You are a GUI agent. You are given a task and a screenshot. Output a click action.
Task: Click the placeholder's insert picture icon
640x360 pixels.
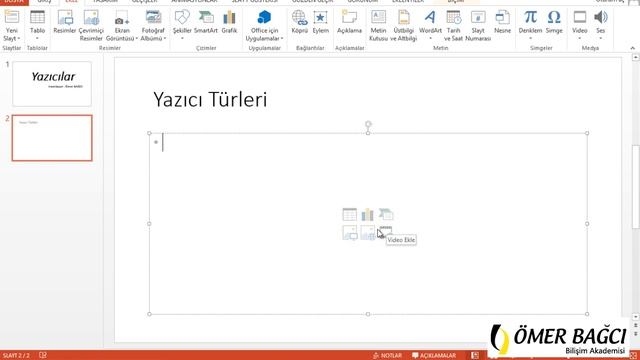point(349,233)
